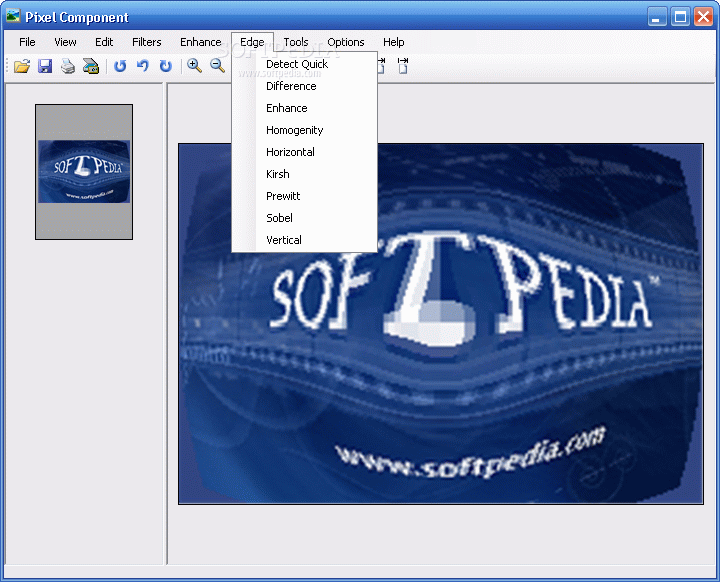Select the Prewitt edge filter

click(304, 196)
